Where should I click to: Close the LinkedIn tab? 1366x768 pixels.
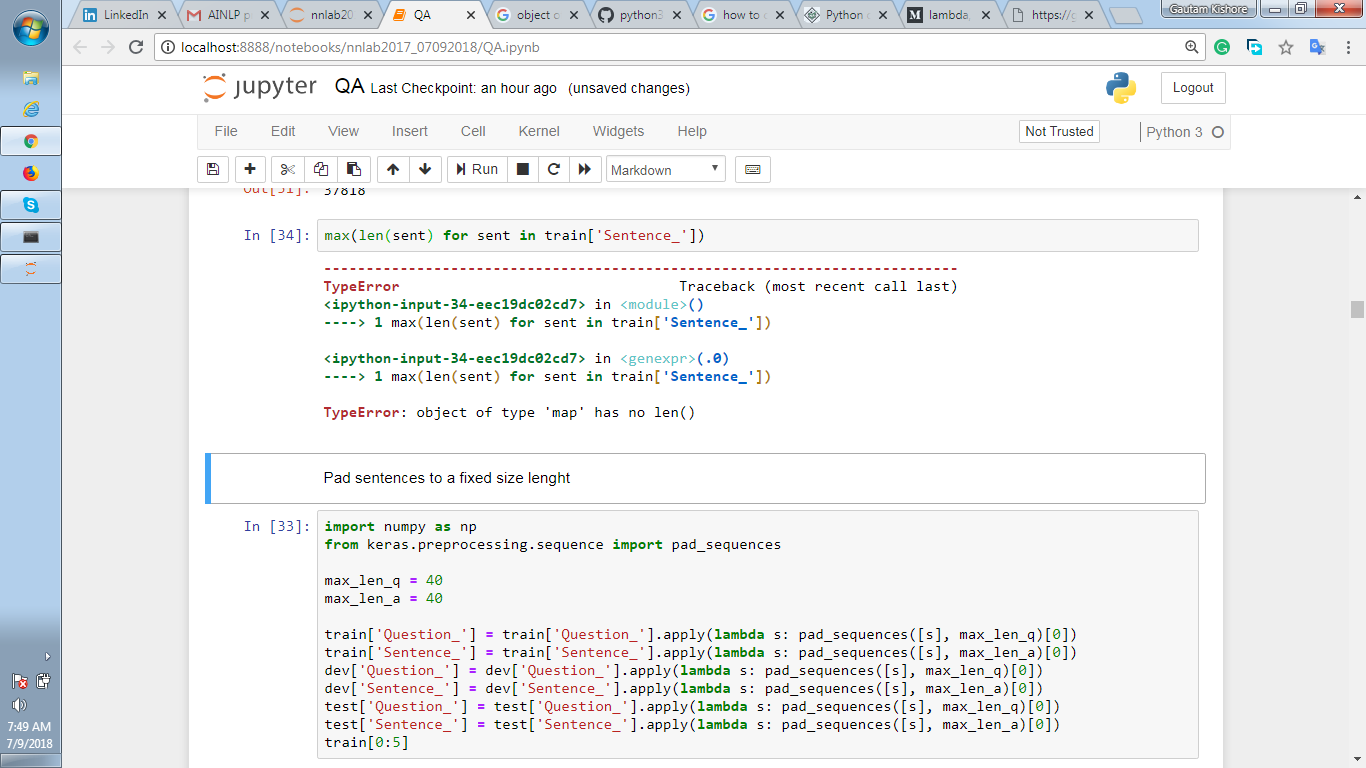click(x=162, y=16)
